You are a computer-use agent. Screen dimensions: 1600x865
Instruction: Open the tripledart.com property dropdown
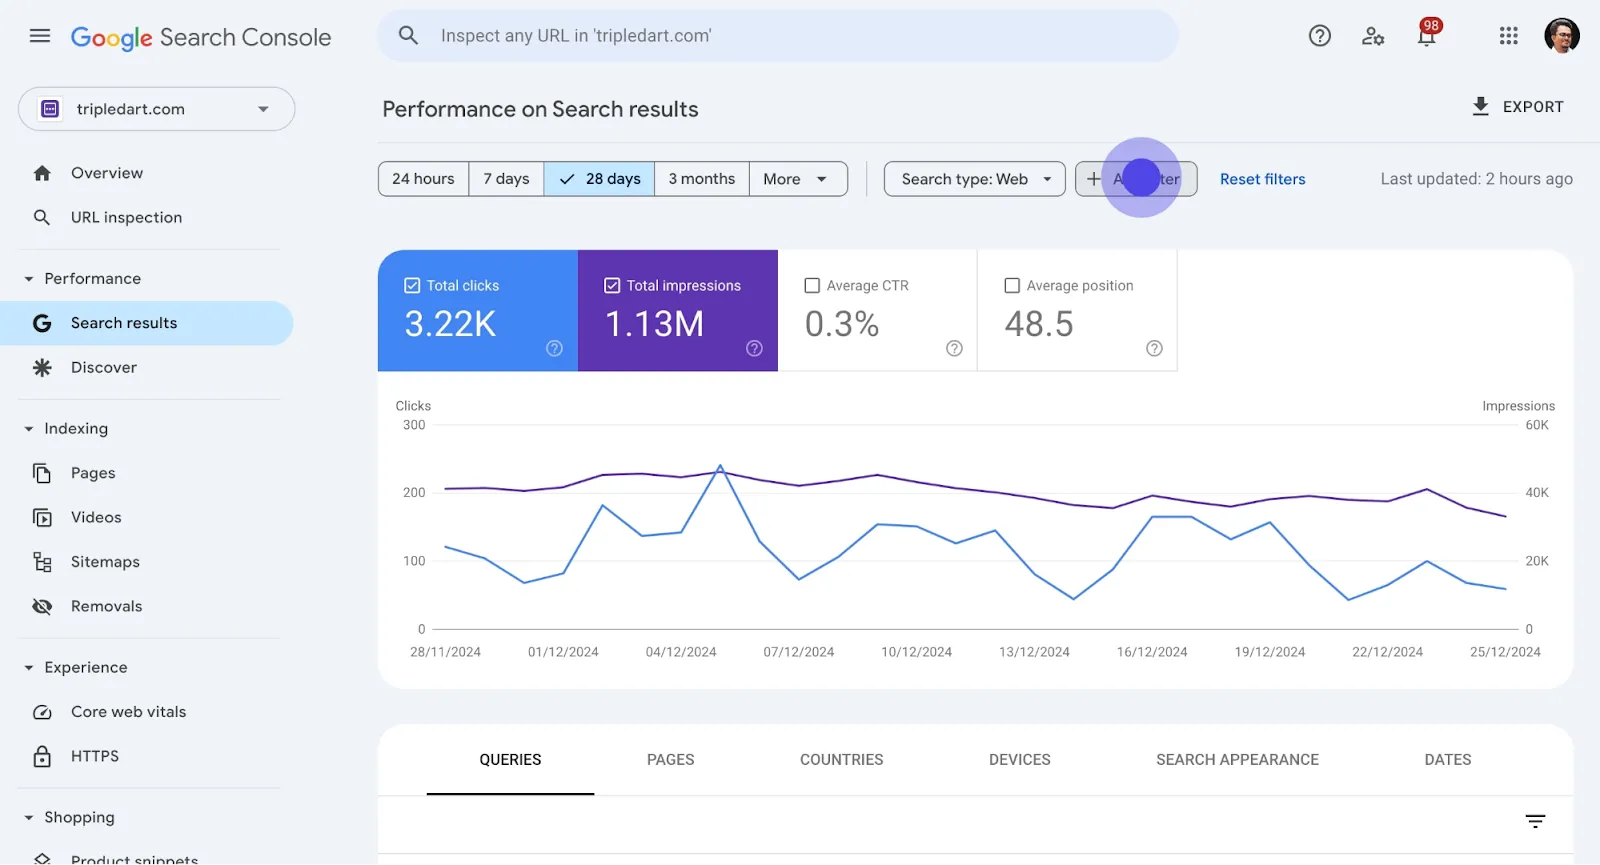[x=156, y=109]
